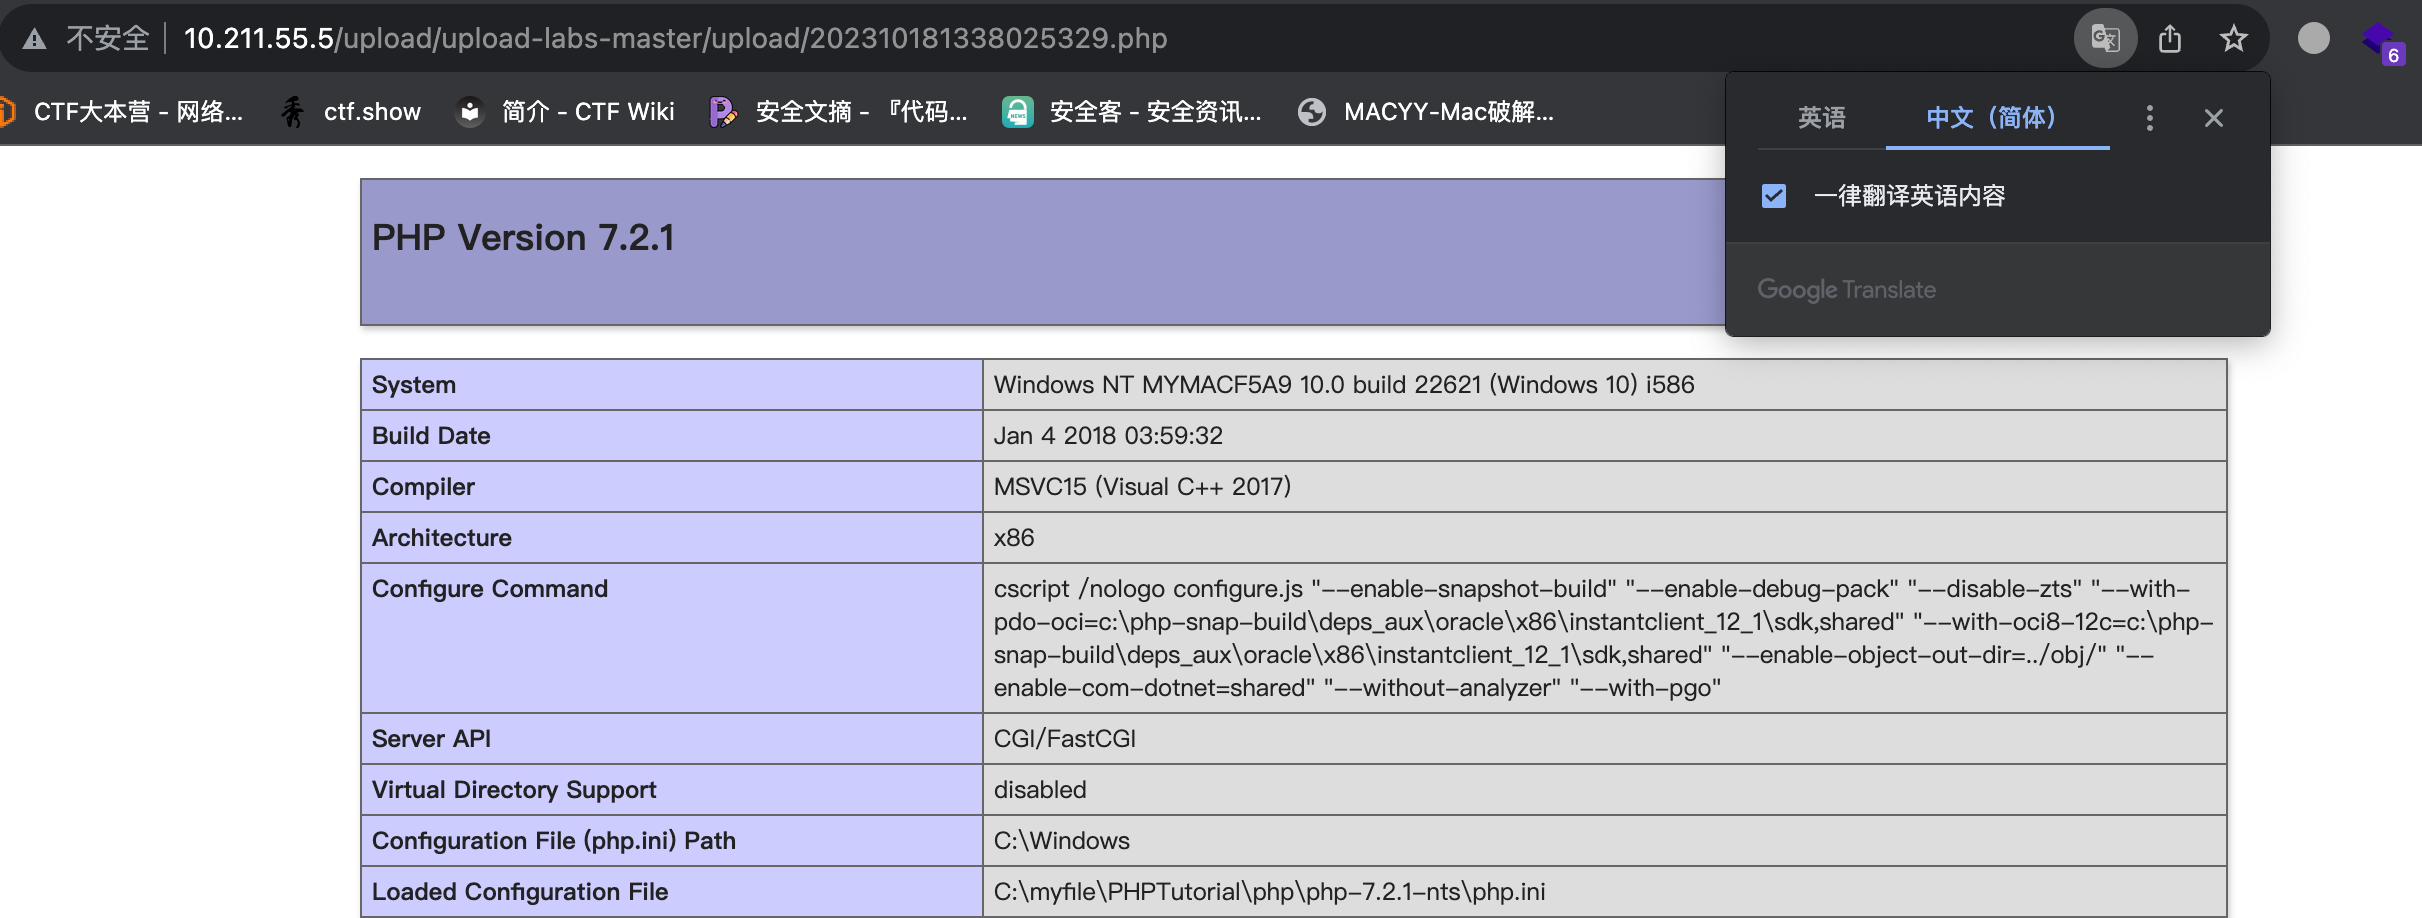Click the ctf.show bookmark favicon

pyautogui.click(x=292, y=112)
